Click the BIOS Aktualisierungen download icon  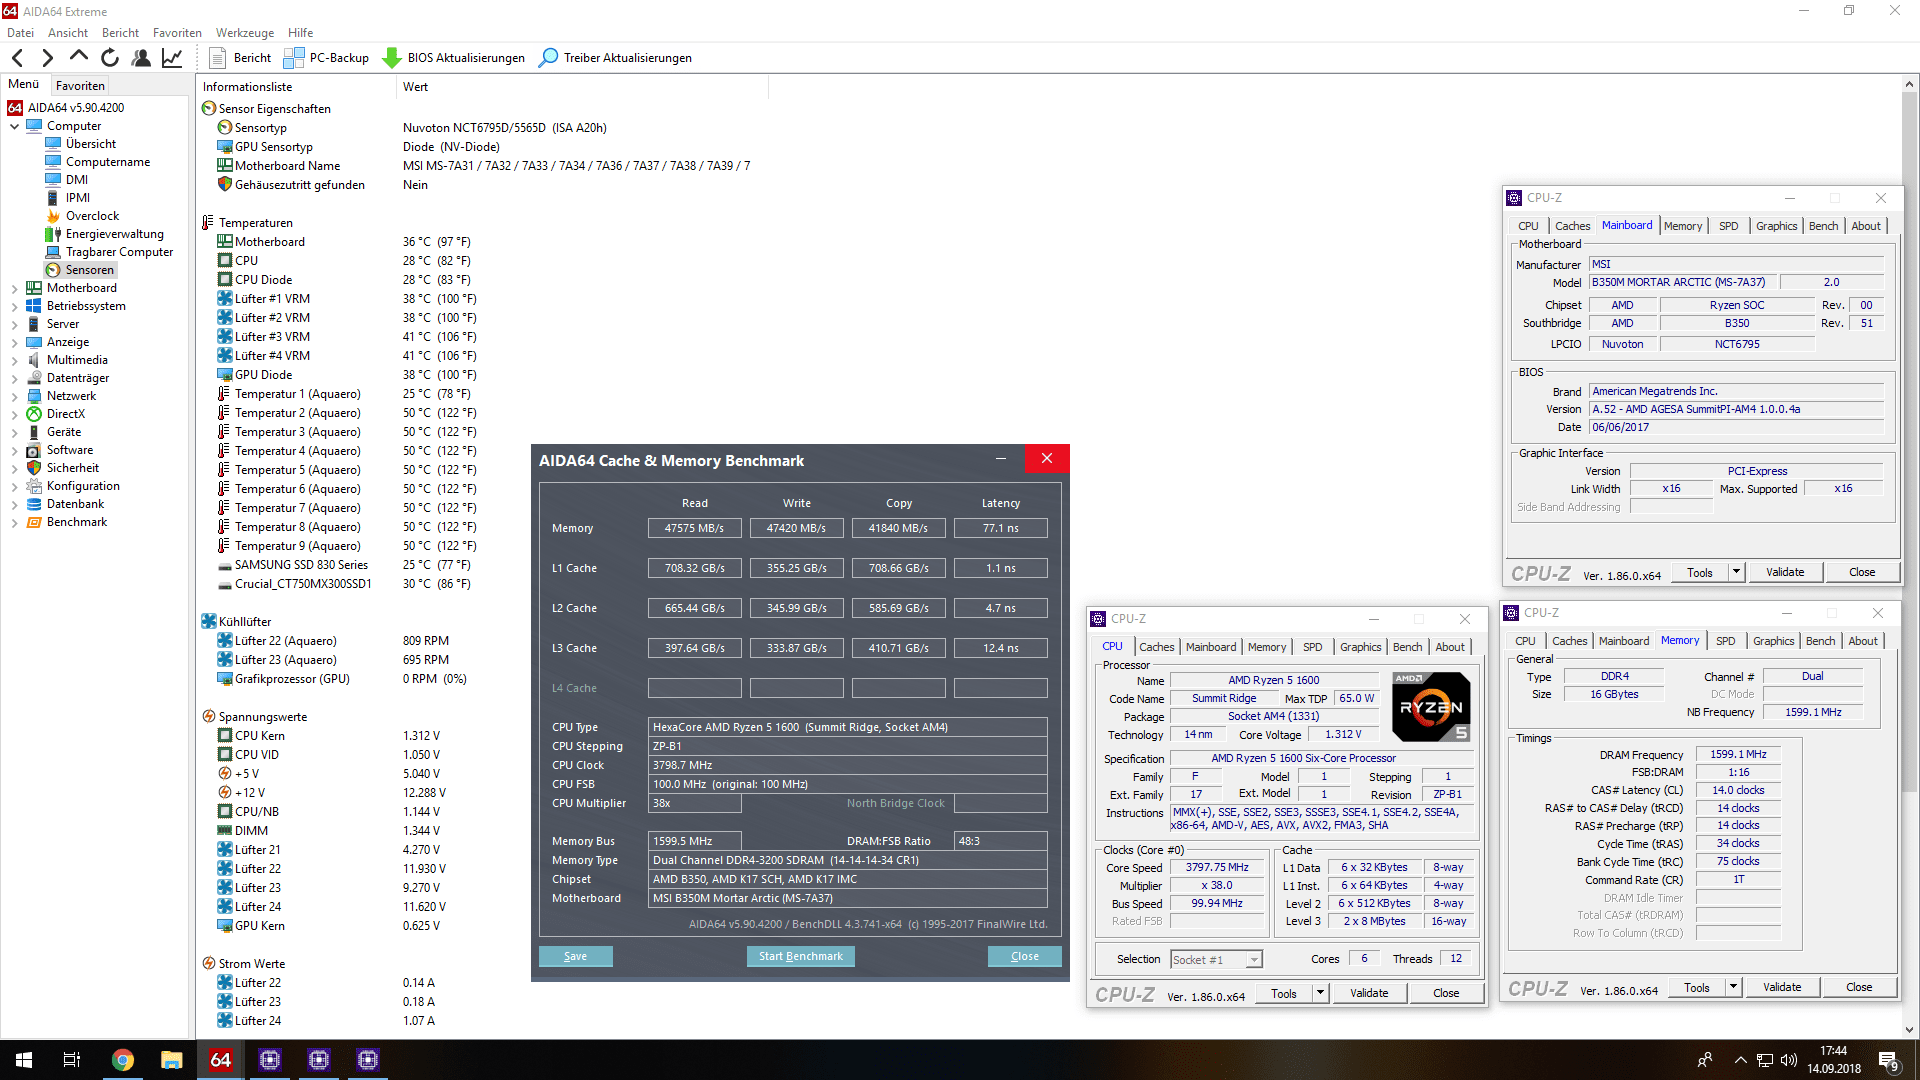[x=392, y=58]
